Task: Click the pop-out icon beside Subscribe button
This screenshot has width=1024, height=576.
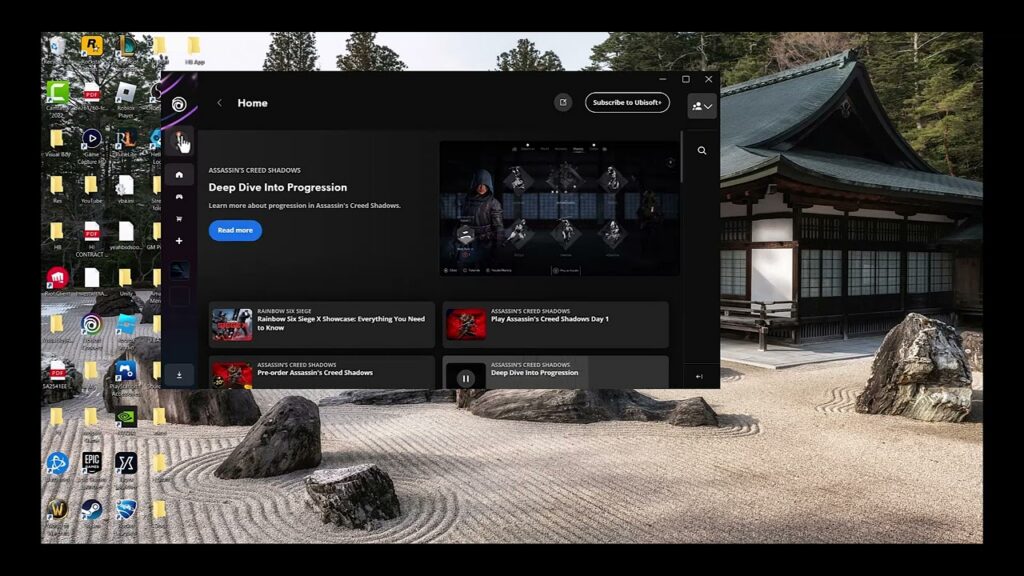Action: (x=563, y=103)
